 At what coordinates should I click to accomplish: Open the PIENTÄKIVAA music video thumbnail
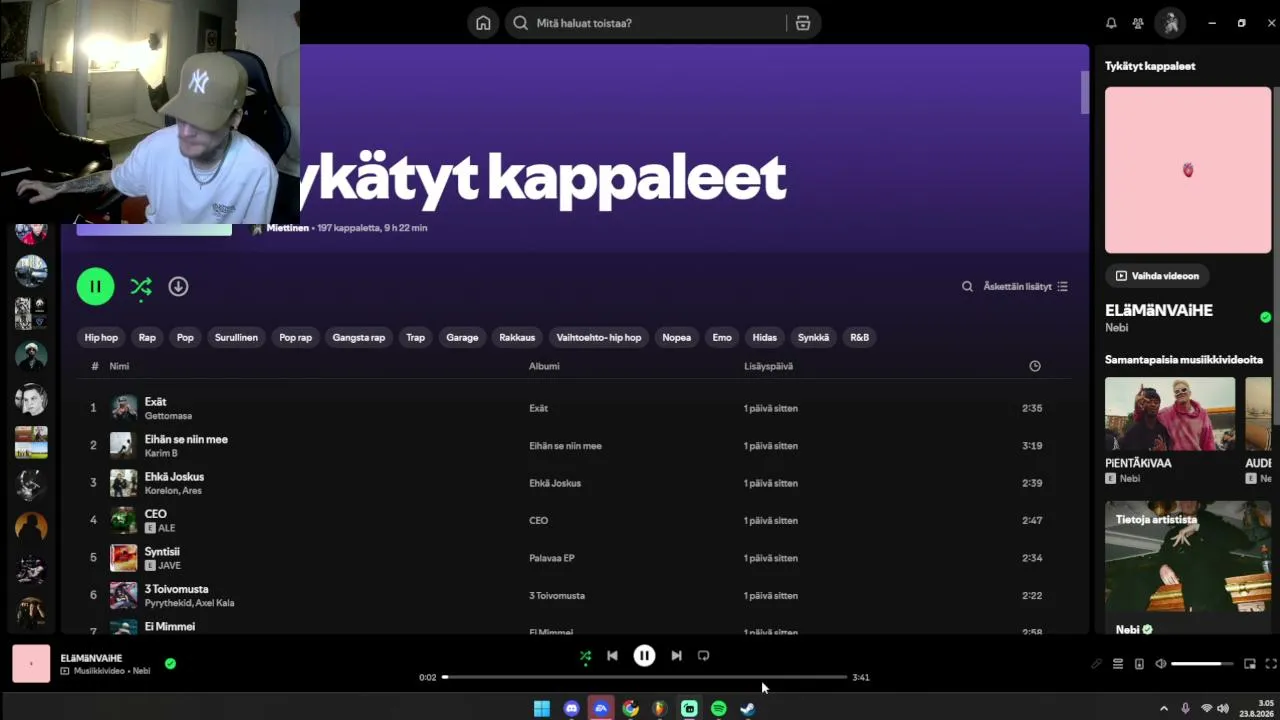[x=1170, y=414]
